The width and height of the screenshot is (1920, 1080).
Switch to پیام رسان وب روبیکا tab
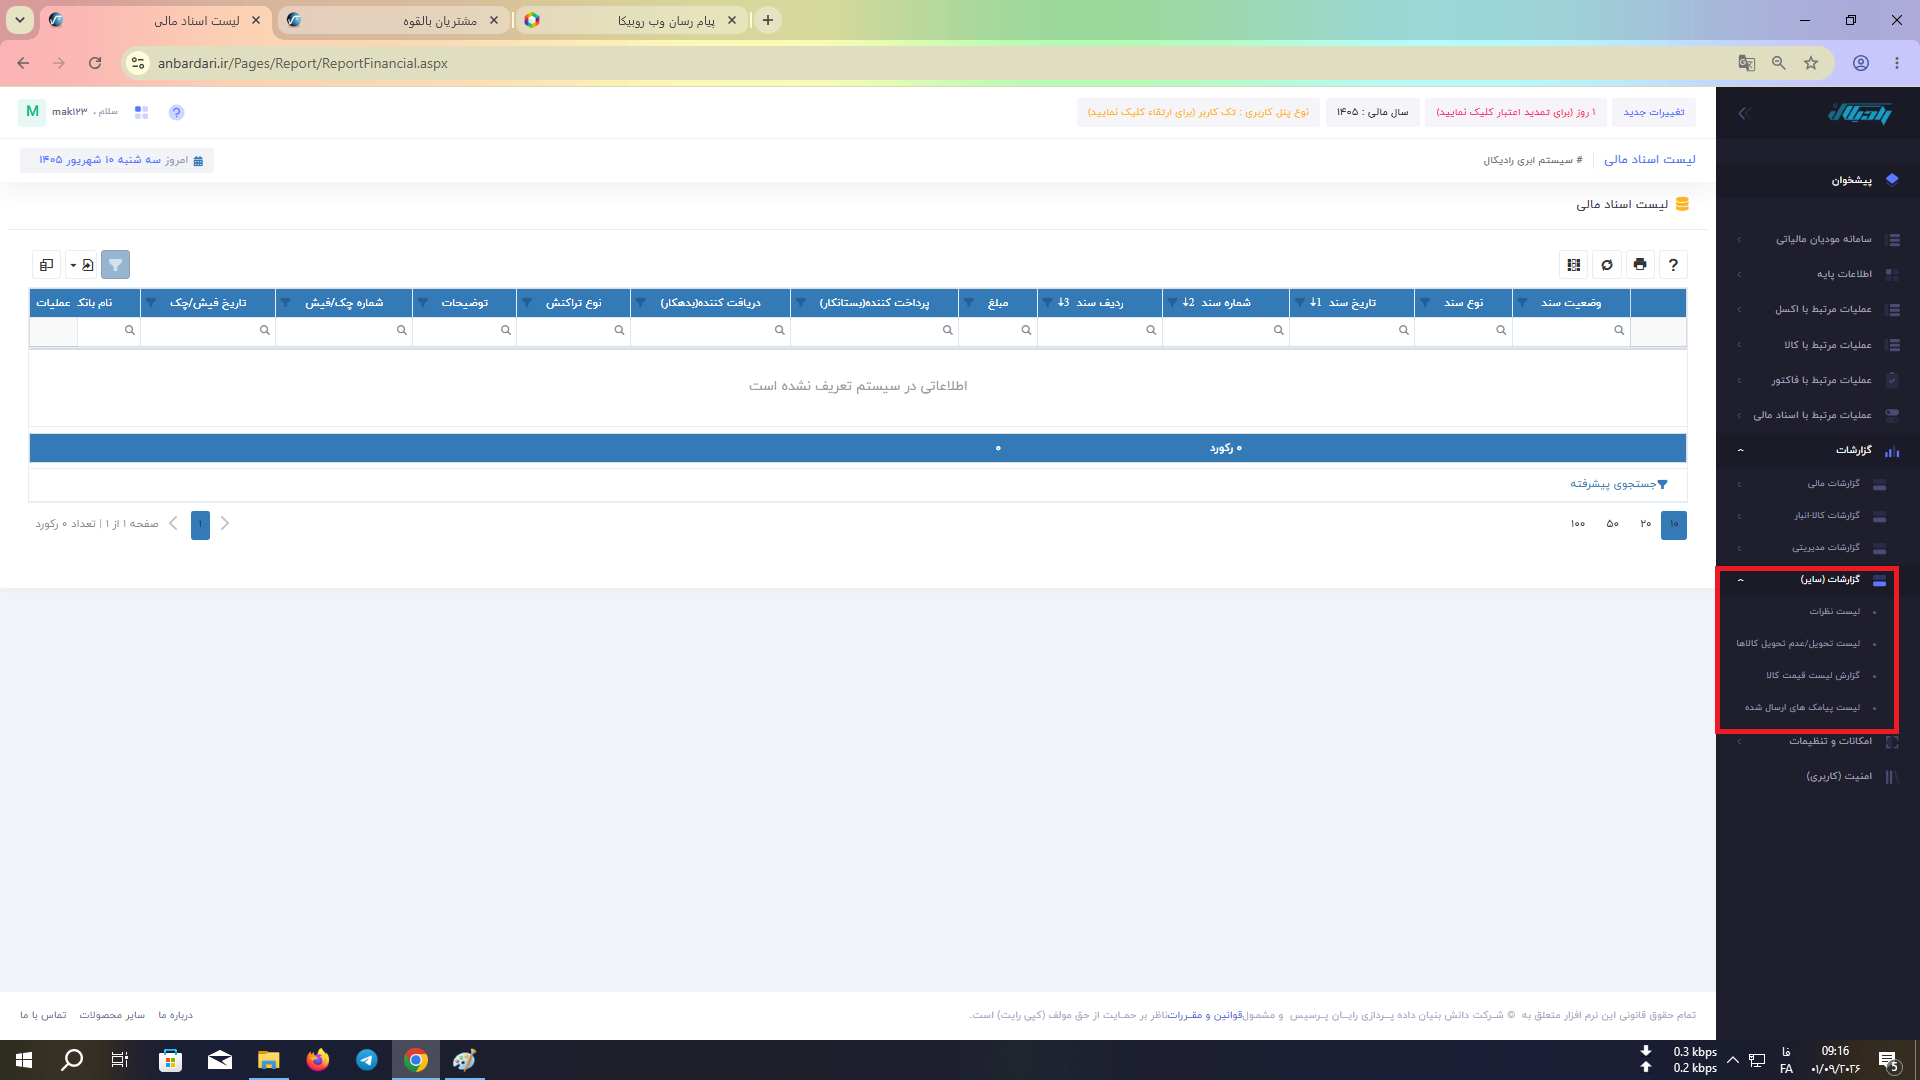pyautogui.click(x=630, y=20)
